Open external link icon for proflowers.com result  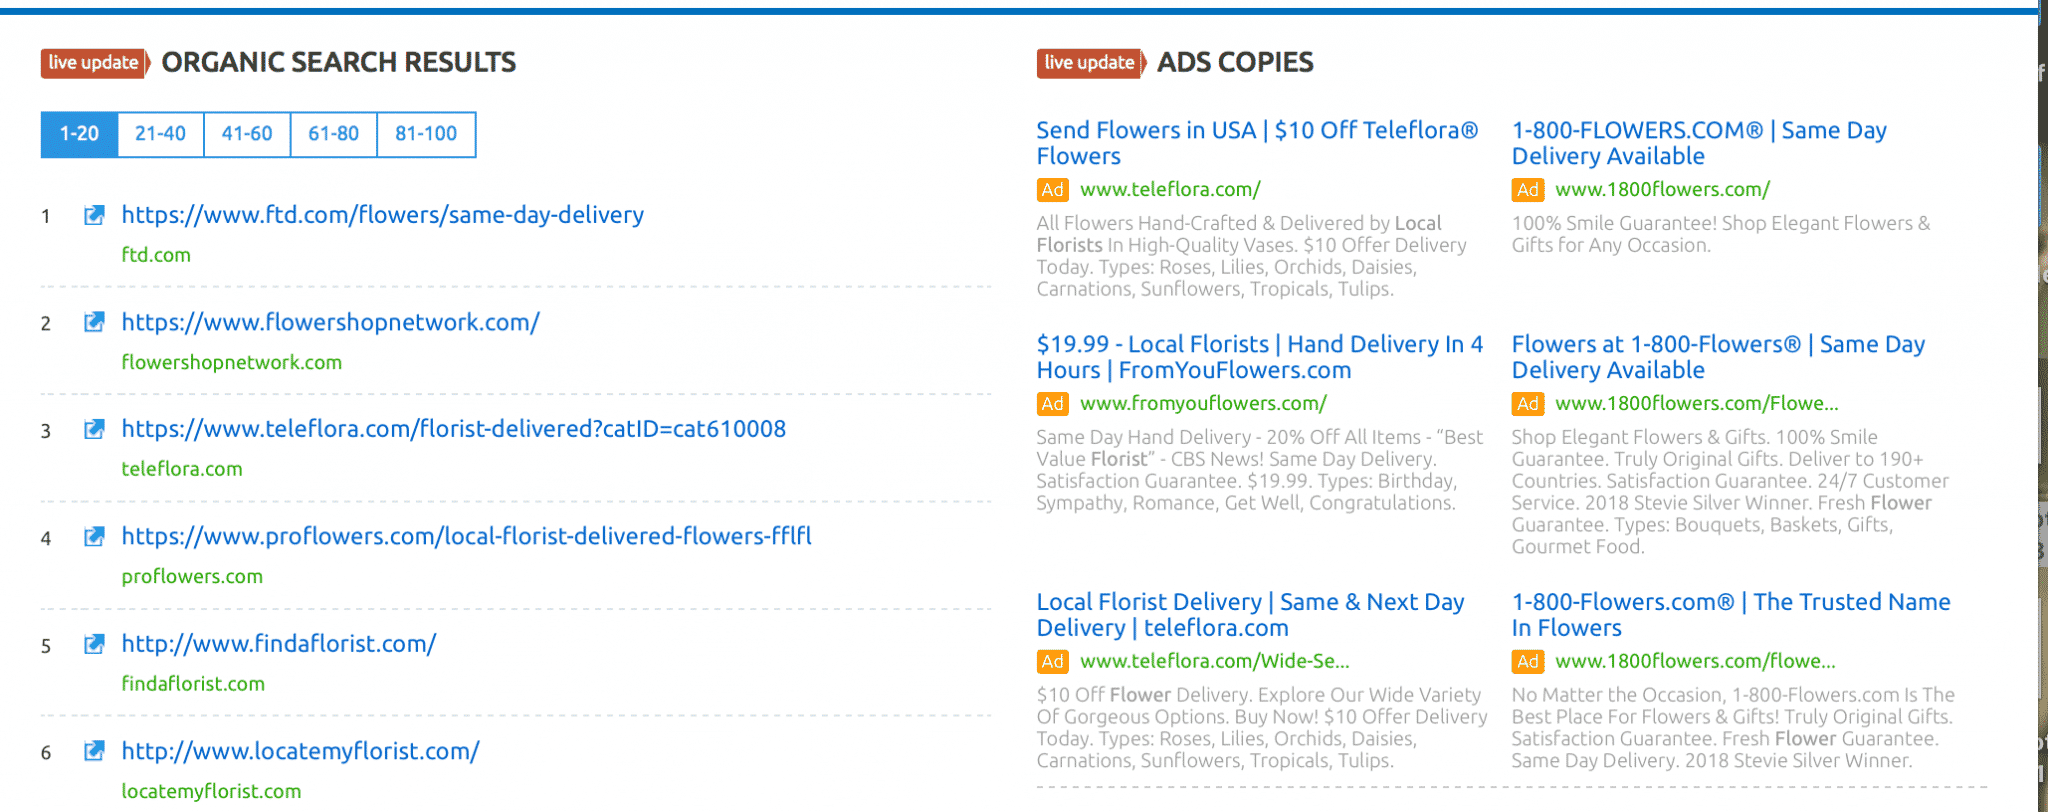(94, 536)
